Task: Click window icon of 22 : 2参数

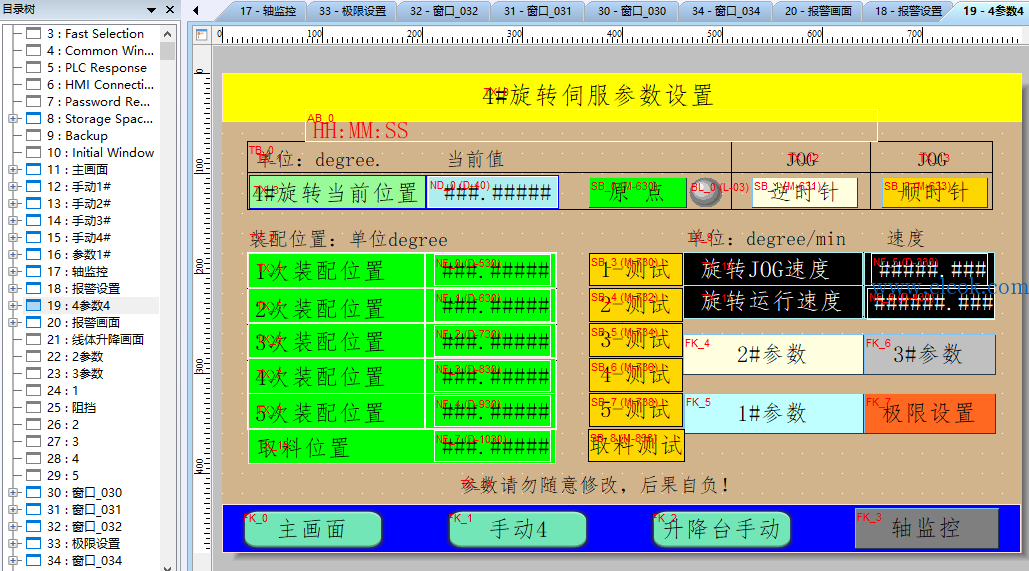Action: (x=33, y=356)
